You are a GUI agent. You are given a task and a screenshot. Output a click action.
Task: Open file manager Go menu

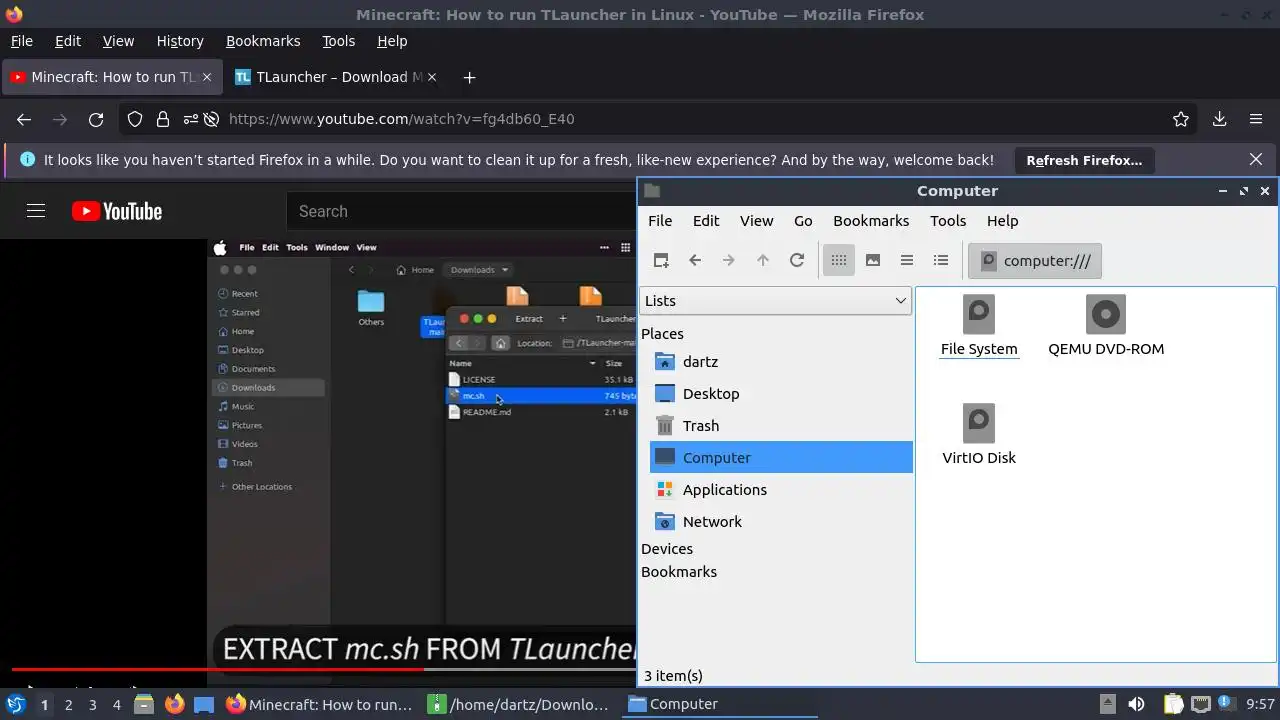(x=803, y=221)
